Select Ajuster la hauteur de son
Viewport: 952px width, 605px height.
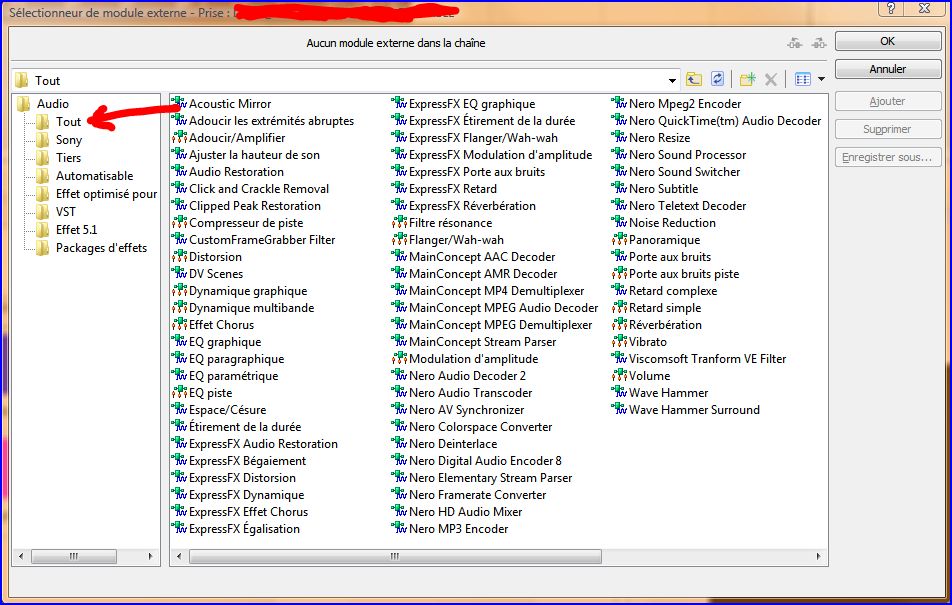[254, 154]
